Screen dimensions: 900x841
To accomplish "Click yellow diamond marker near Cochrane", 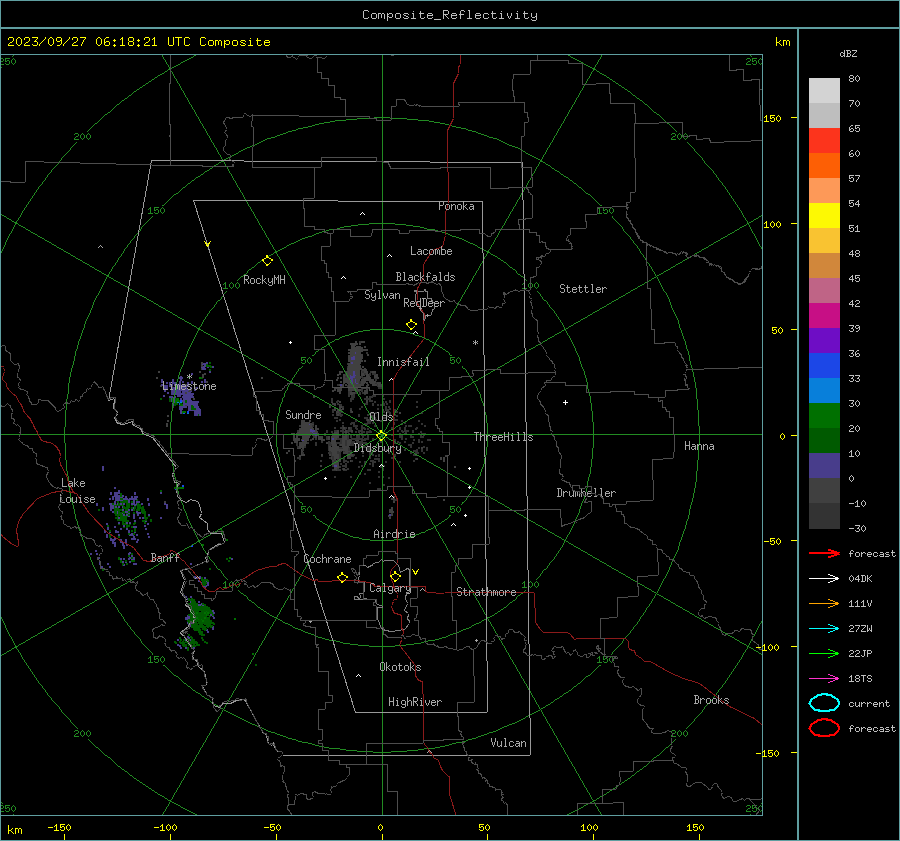I will coord(342,578).
